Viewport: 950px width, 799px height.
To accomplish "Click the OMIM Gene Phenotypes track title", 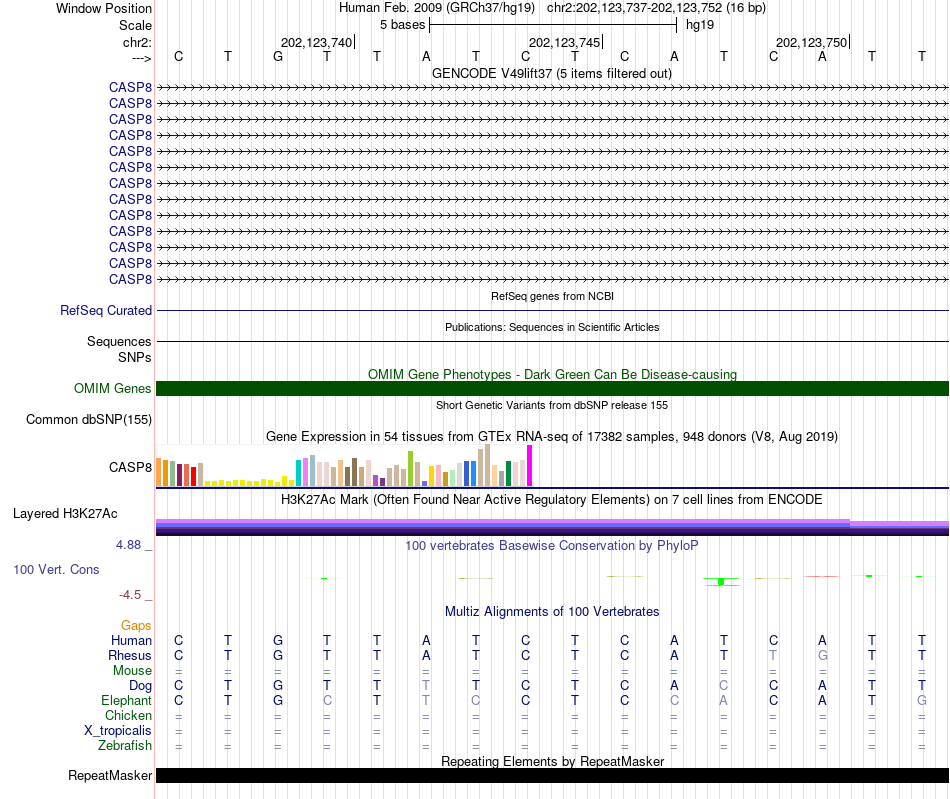I will [x=552, y=374].
